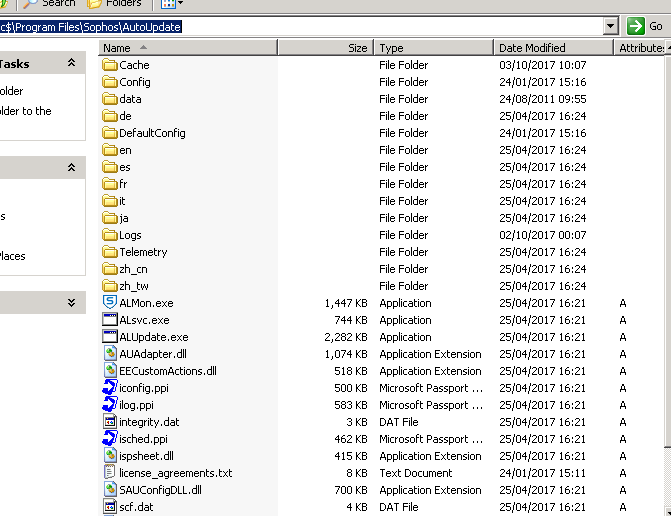Image resolution: width=671 pixels, height=516 pixels.
Task: Select the AUAdapter.dll file icon
Action: 110,354
